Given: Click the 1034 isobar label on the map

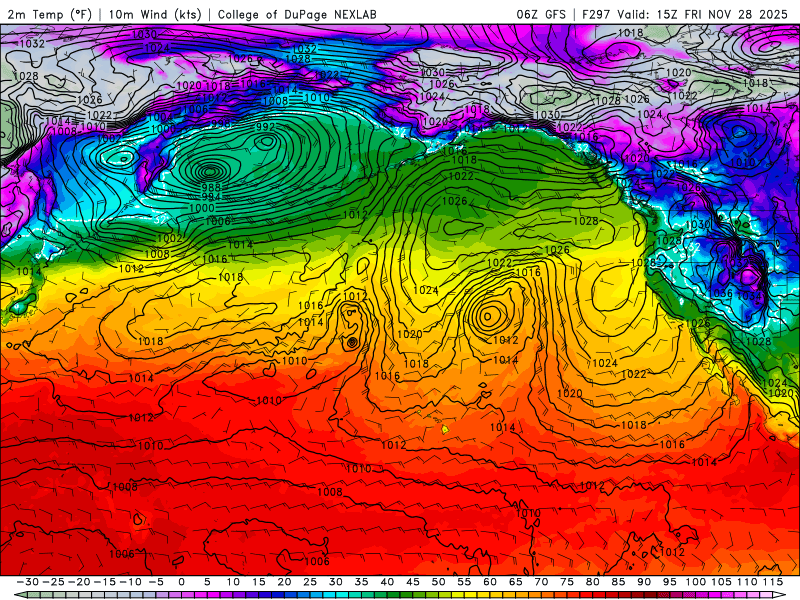Looking at the screenshot, I should coord(749,296).
